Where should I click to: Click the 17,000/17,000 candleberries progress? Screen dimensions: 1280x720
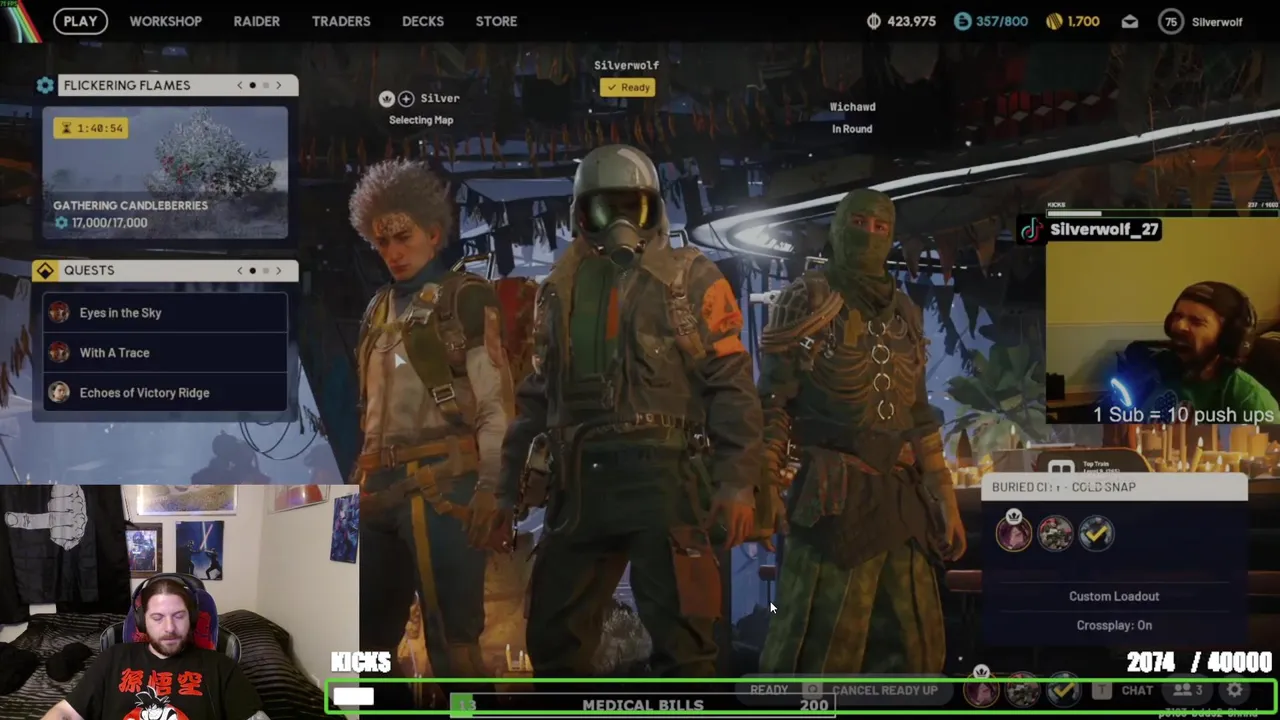click(101, 222)
